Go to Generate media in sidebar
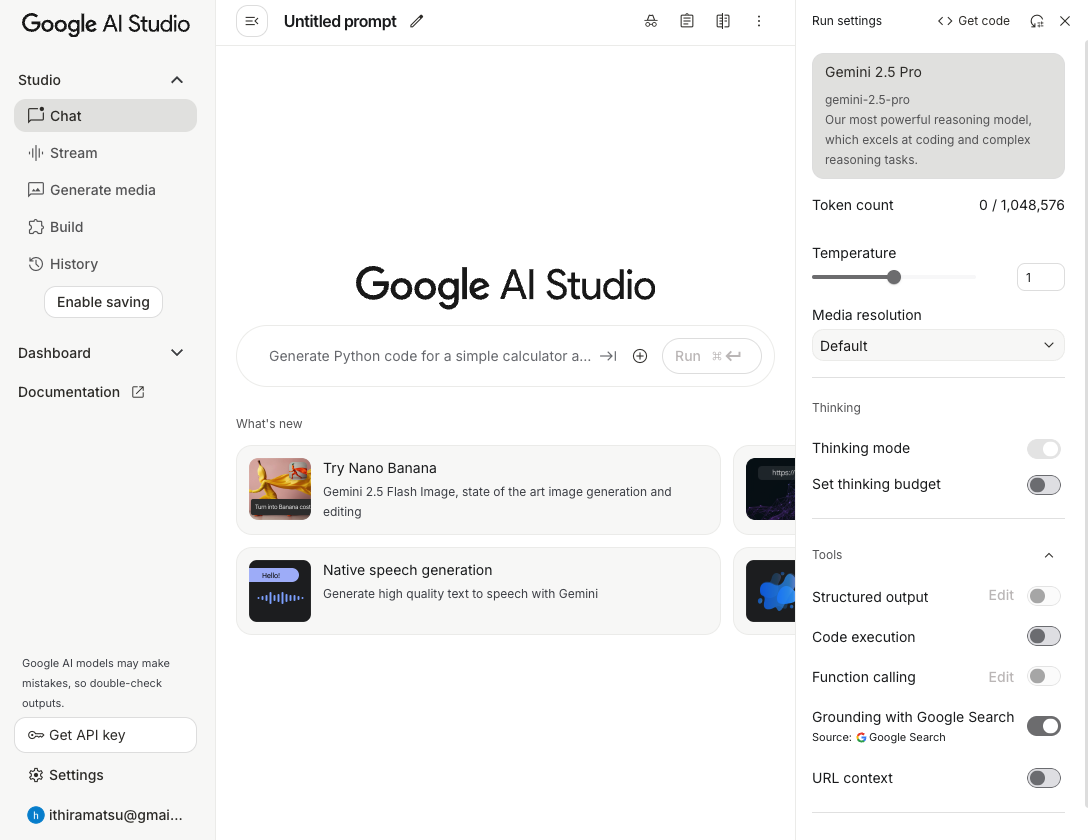1088x840 pixels. pyautogui.click(x=102, y=190)
